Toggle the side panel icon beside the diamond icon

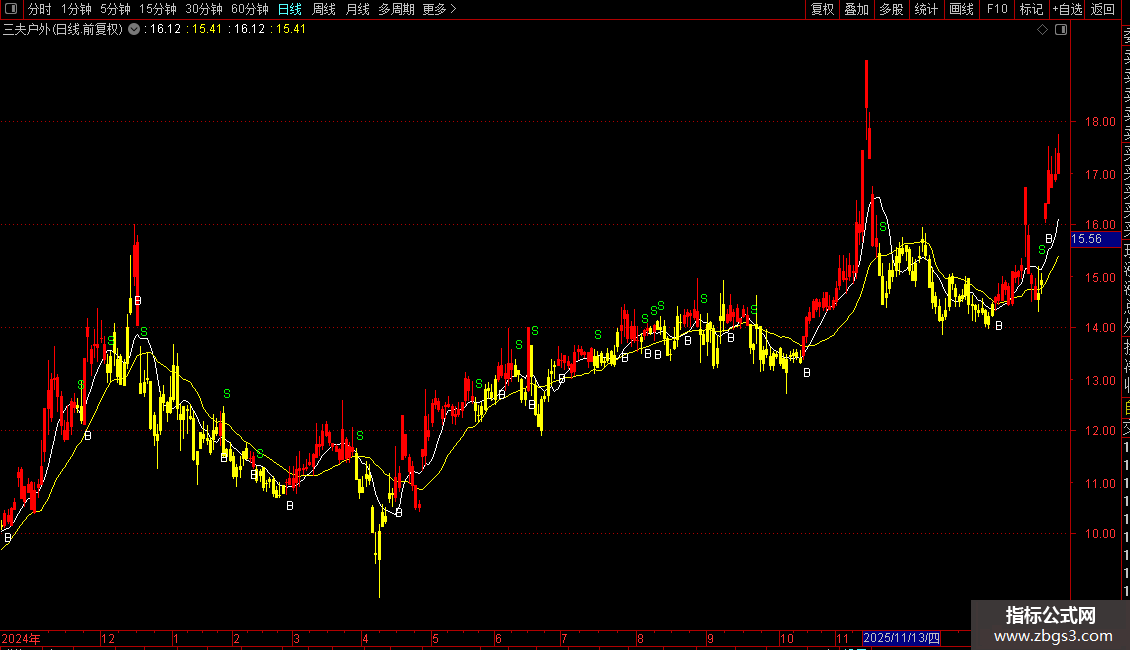(x=1061, y=30)
